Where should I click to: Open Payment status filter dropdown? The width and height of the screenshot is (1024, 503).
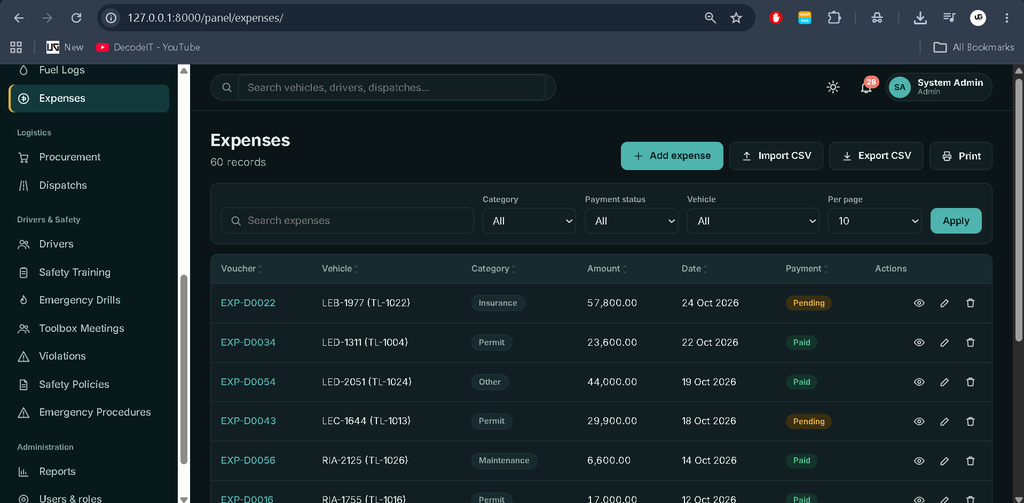[632, 221]
